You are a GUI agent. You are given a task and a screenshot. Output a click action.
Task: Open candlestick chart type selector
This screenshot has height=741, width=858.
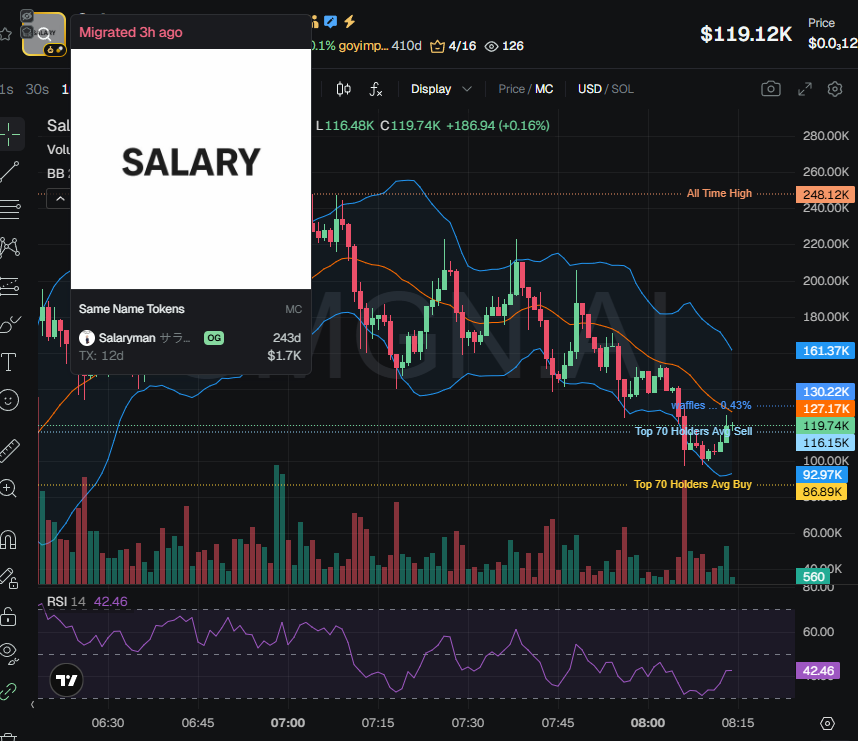pos(344,89)
